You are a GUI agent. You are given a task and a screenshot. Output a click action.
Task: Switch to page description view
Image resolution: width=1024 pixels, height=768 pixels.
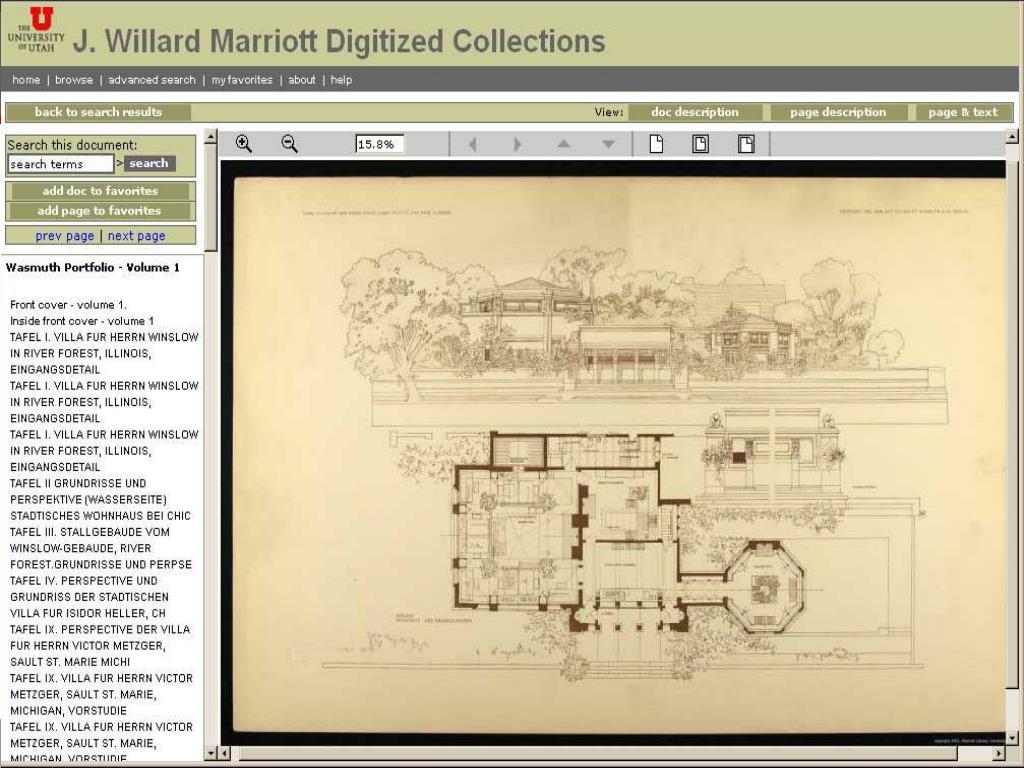coord(839,112)
